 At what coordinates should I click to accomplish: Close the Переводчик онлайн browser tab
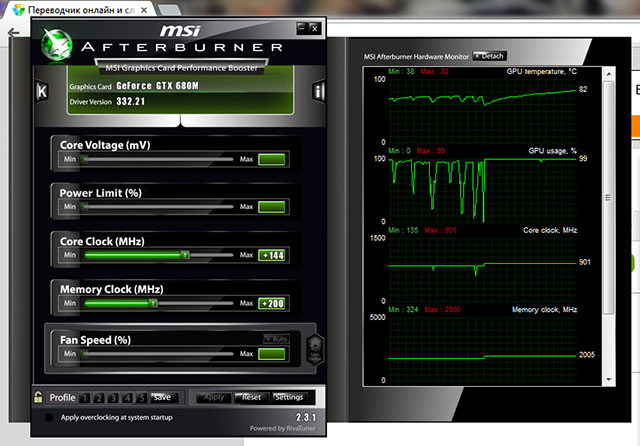point(144,10)
